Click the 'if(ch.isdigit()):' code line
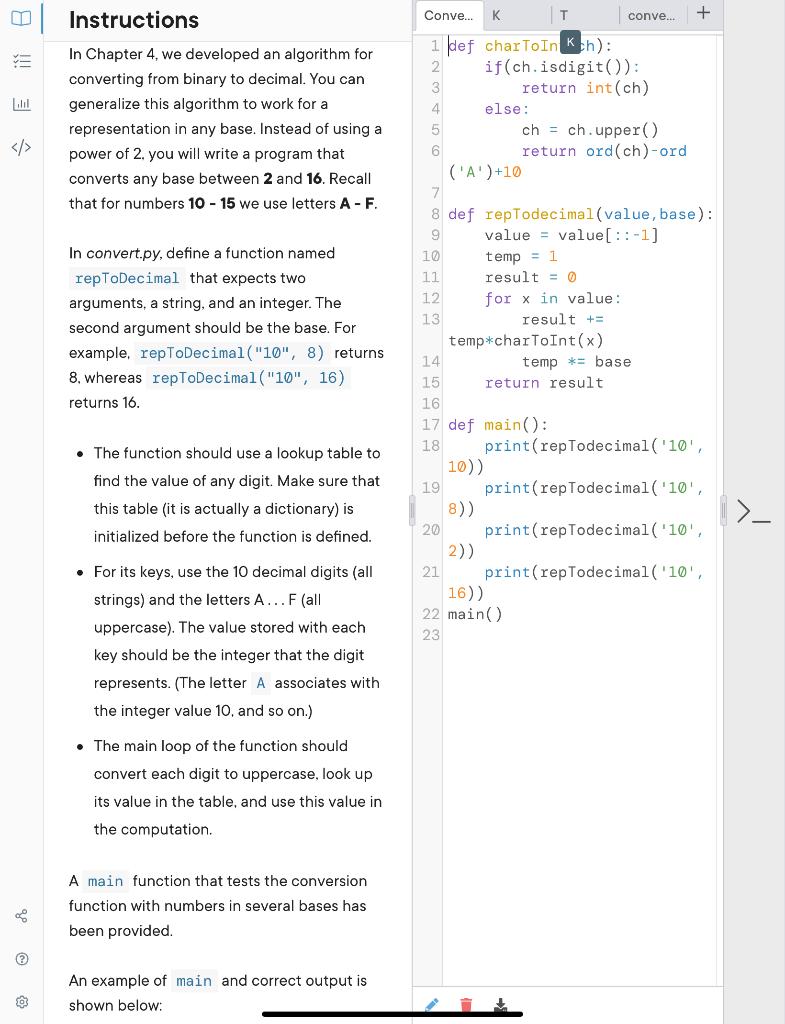This screenshot has height=1024, width=785. 562,67
